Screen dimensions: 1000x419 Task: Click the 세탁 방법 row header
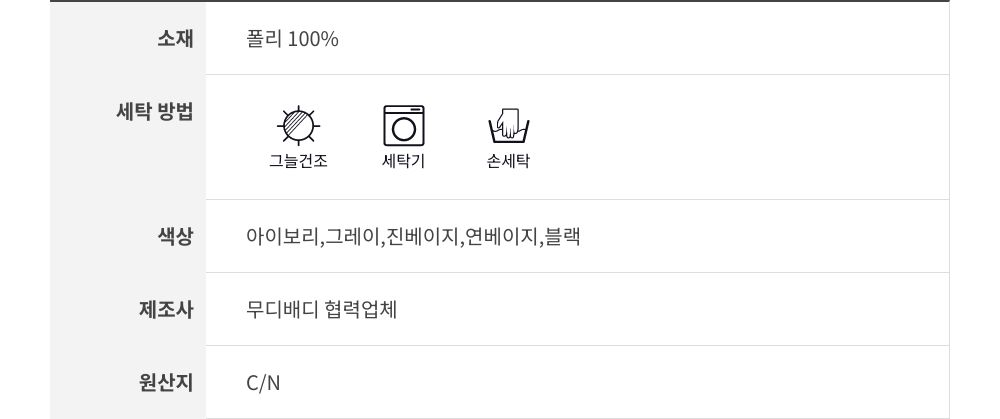pyautogui.click(x=155, y=111)
